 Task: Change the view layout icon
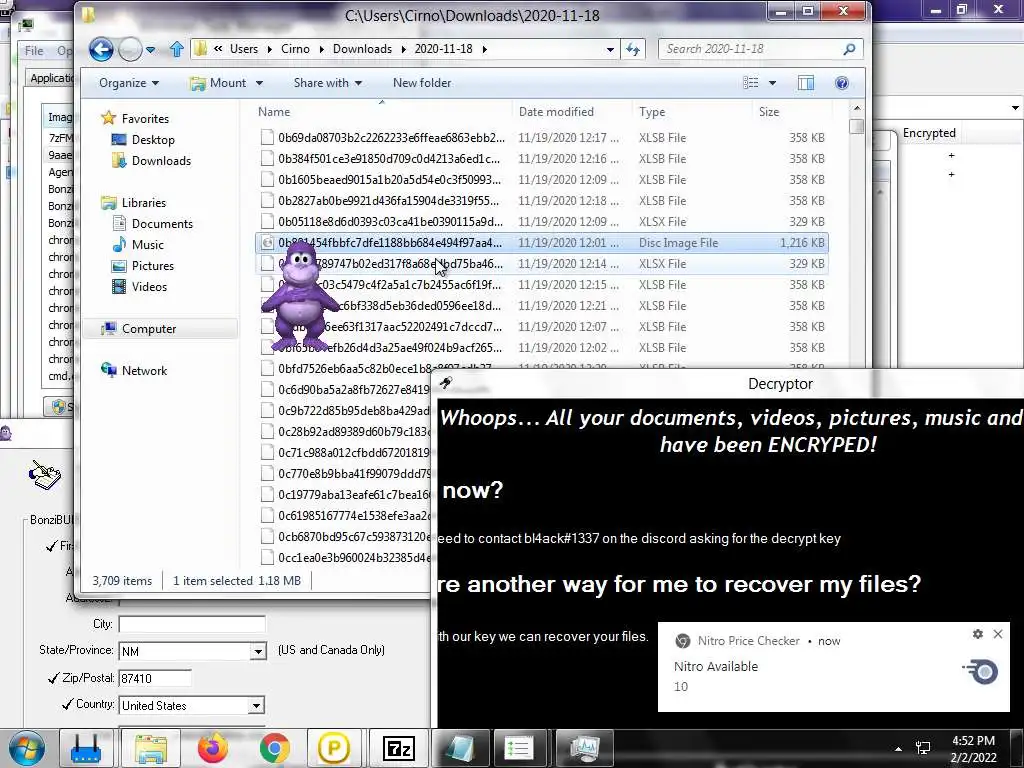[x=751, y=83]
